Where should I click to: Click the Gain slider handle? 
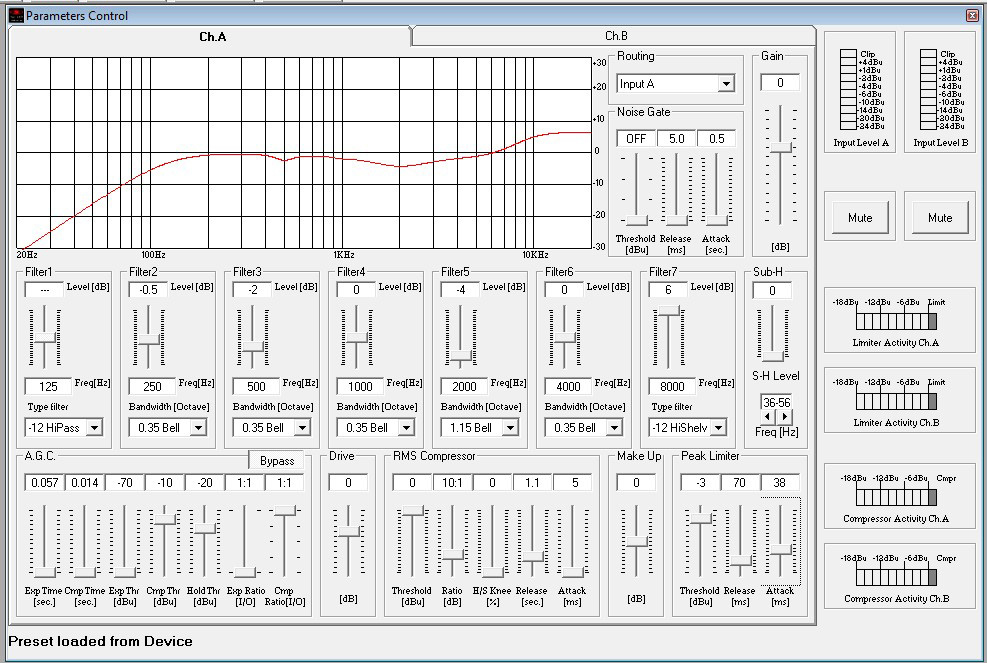click(780, 147)
